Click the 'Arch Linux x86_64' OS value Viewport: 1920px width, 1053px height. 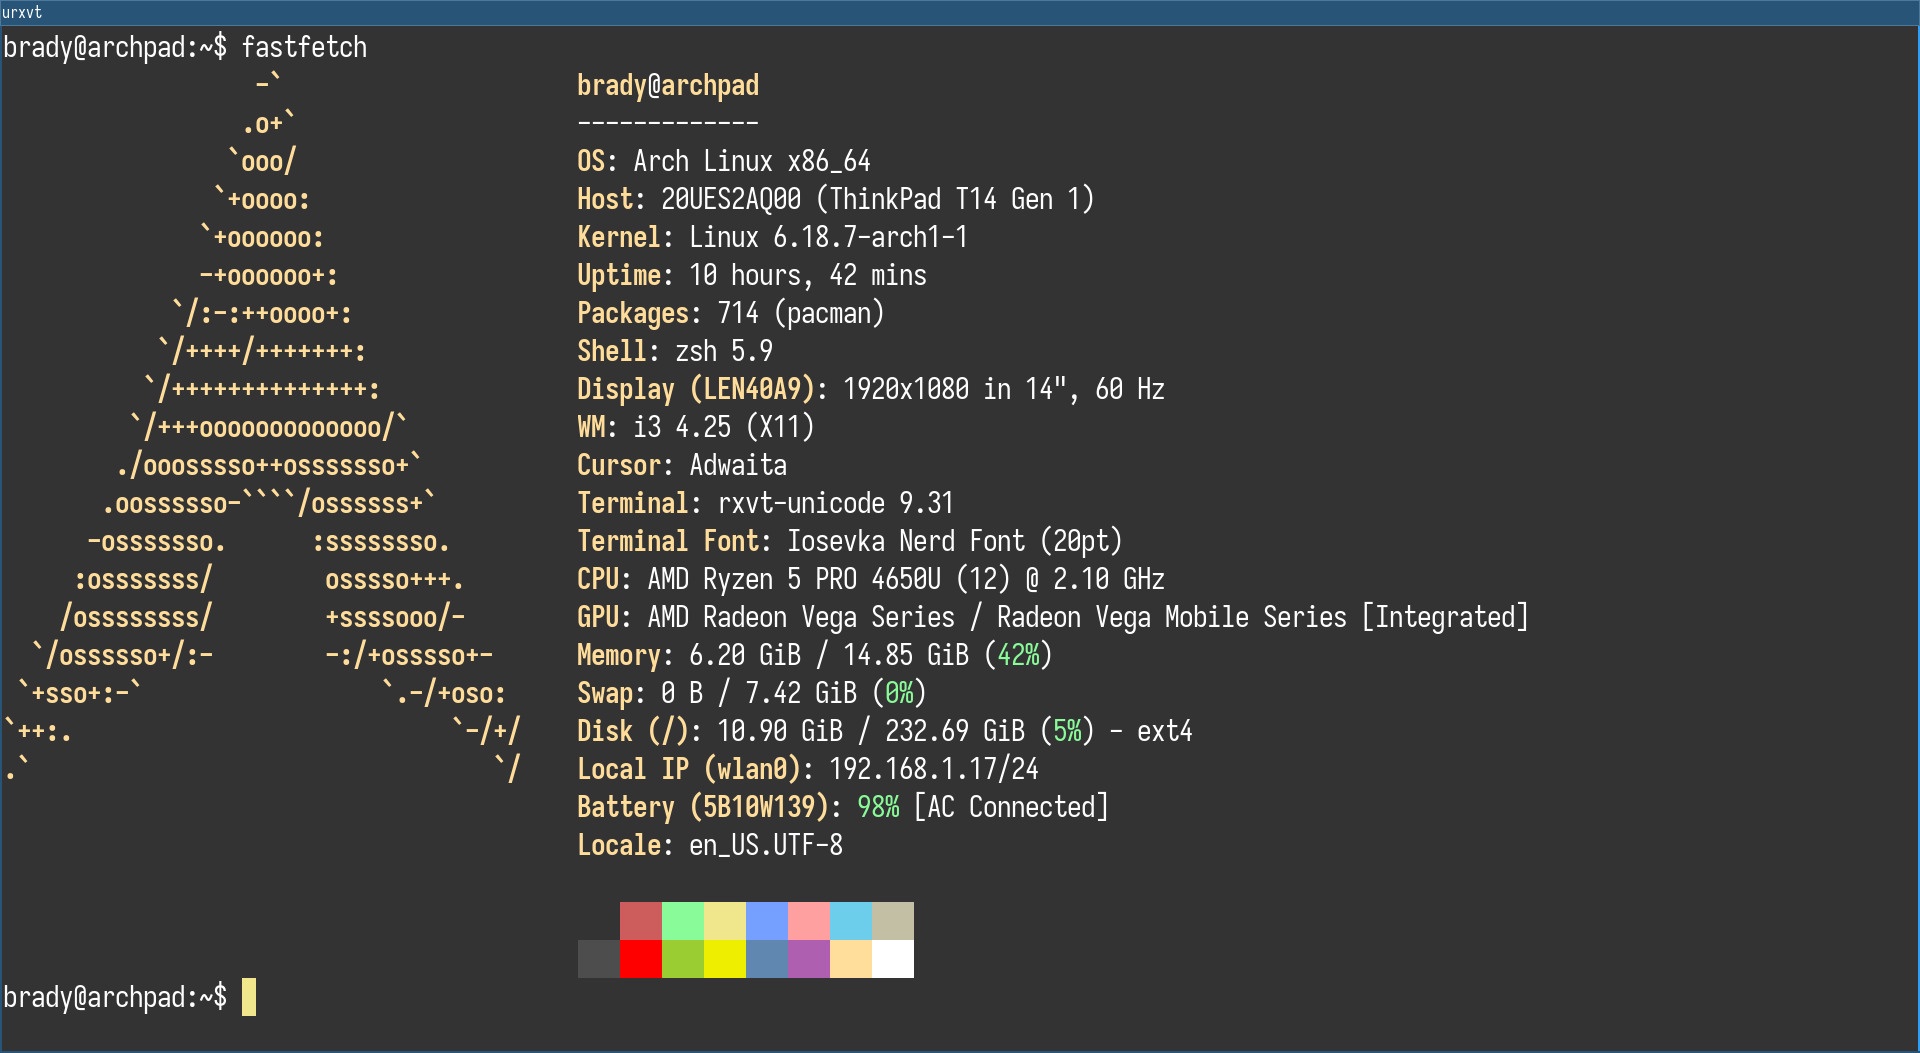752,161
